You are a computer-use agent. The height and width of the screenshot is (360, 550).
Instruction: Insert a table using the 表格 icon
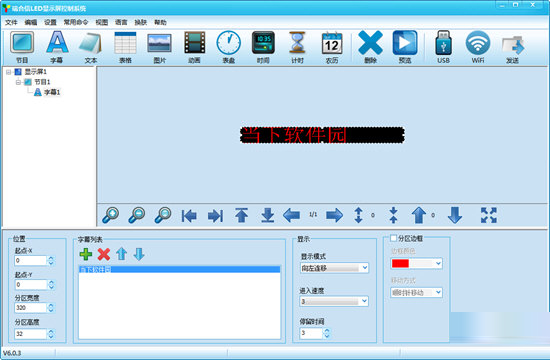pos(125,47)
